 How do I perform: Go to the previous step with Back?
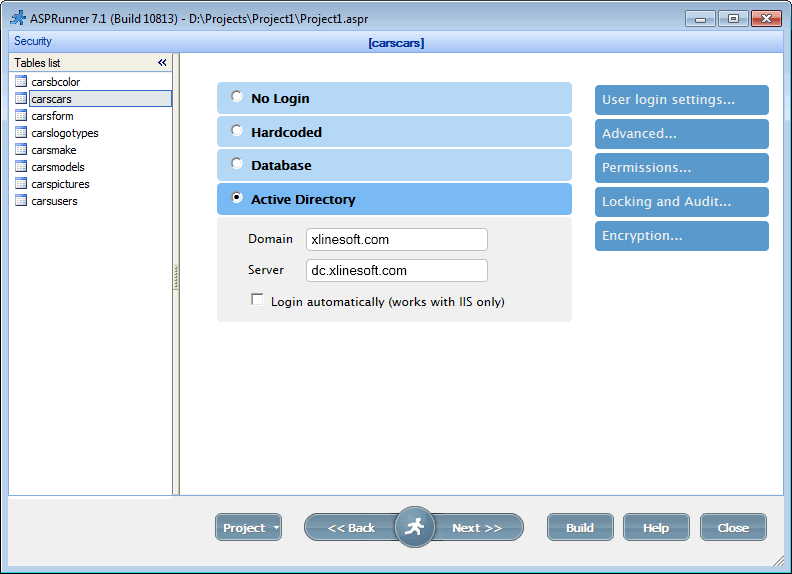(x=351, y=528)
